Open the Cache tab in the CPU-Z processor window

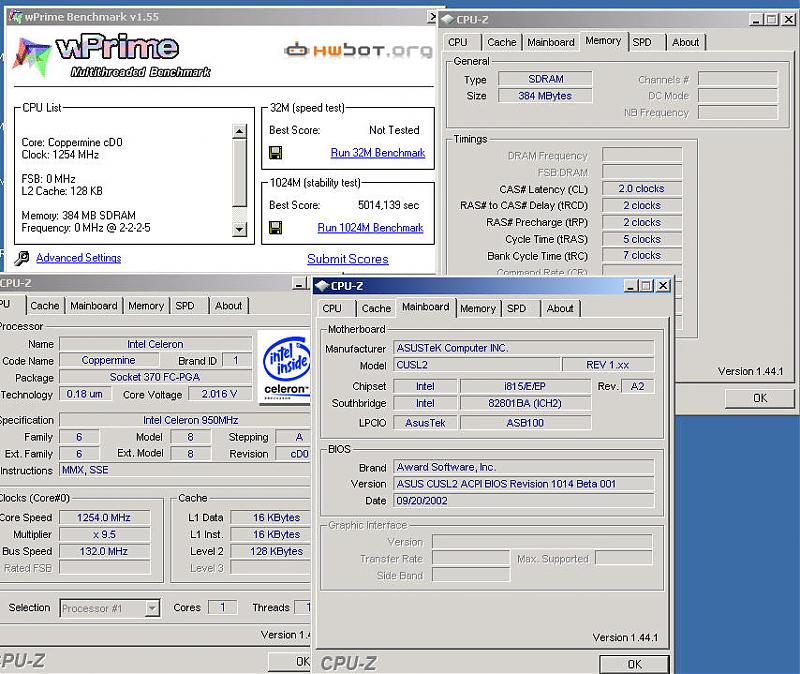[x=45, y=306]
